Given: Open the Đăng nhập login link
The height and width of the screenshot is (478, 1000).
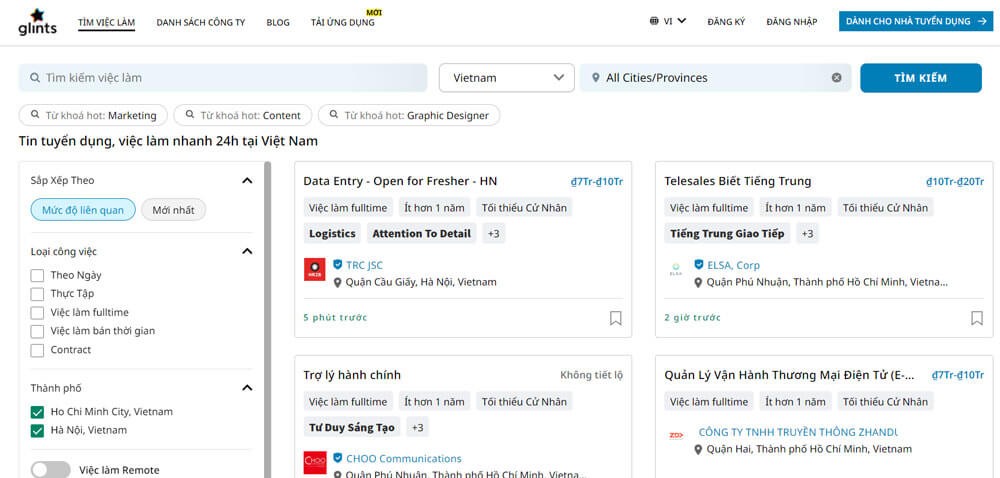Looking at the screenshot, I should [791, 22].
